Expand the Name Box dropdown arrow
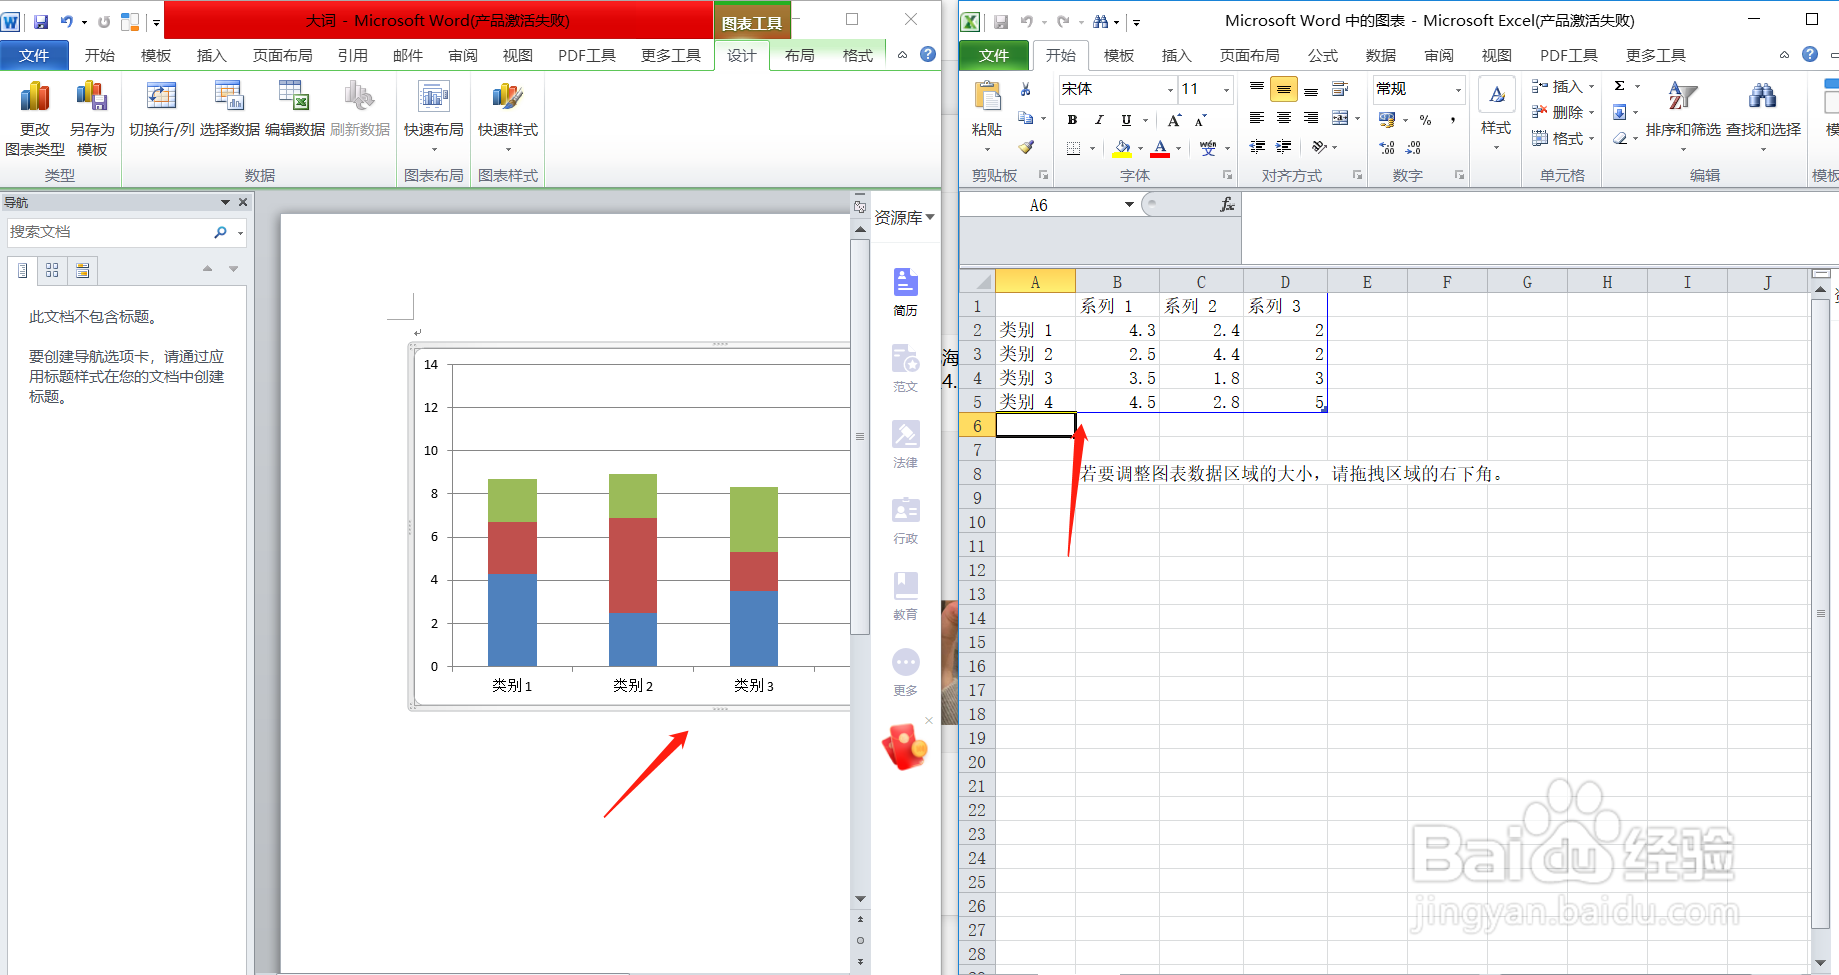The image size is (1839, 975). pos(1129,205)
